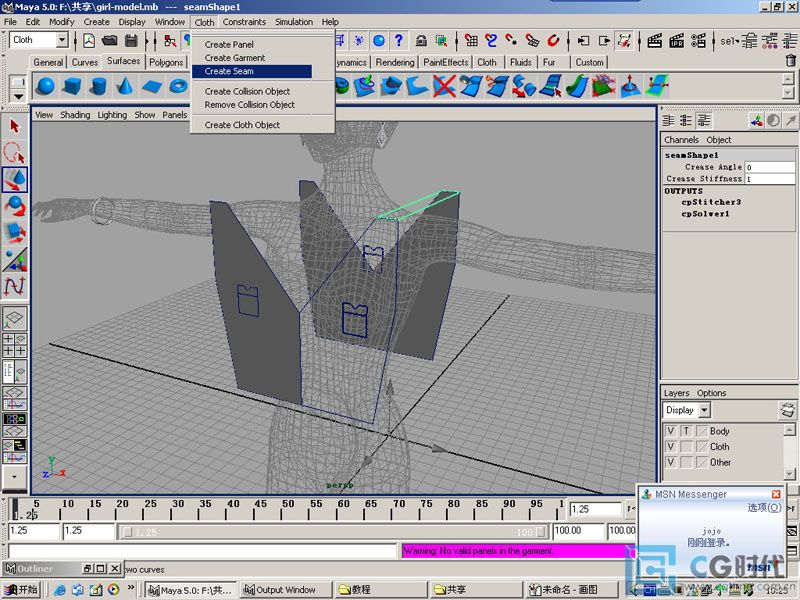Open the Display layer type dropdown
Viewport: 800px width, 600px height.
(x=704, y=410)
